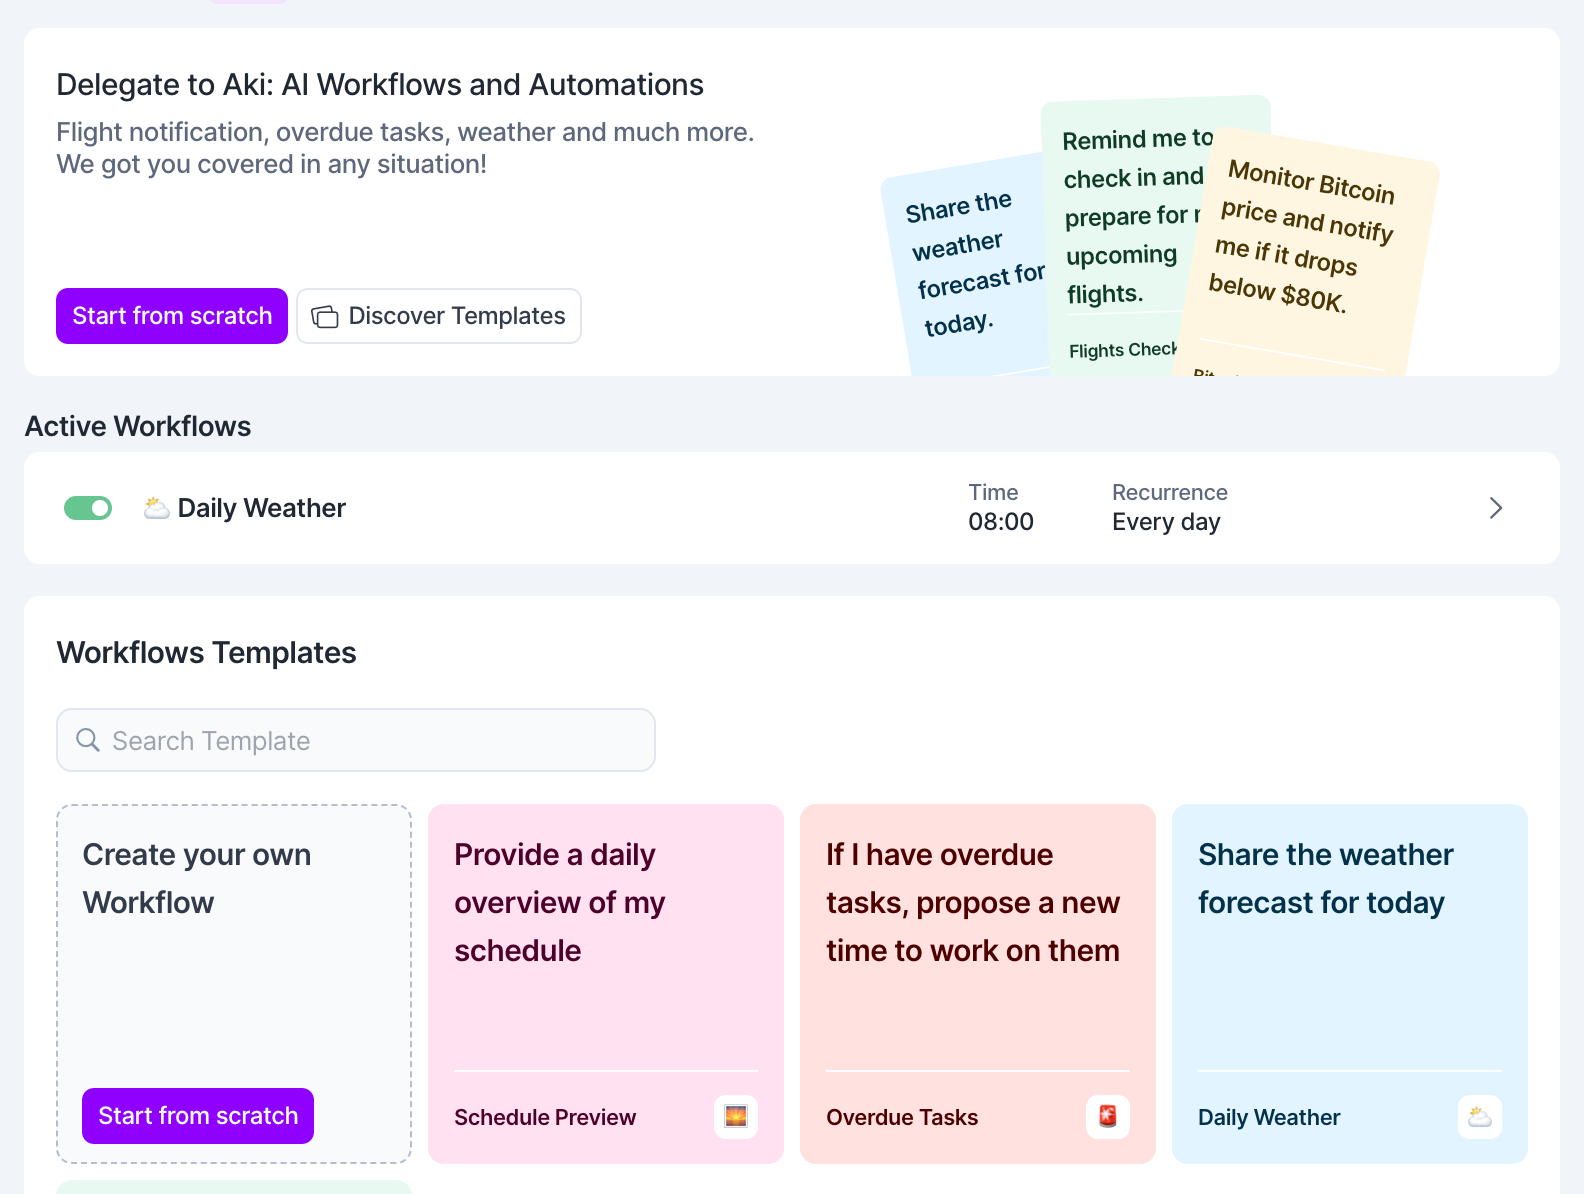Expand Daily Weather workflow details chevron
1584x1194 pixels.
tap(1496, 508)
